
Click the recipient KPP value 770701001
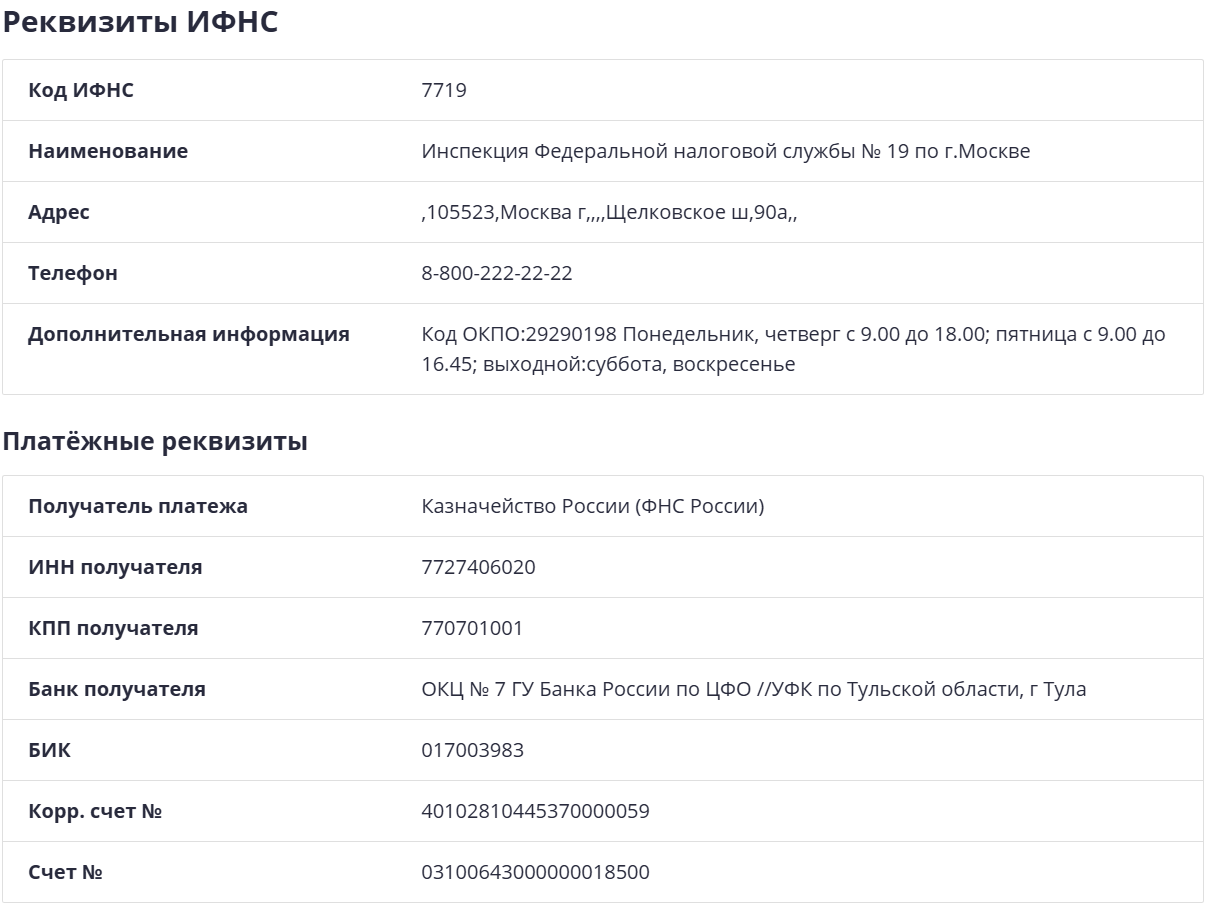(472, 629)
